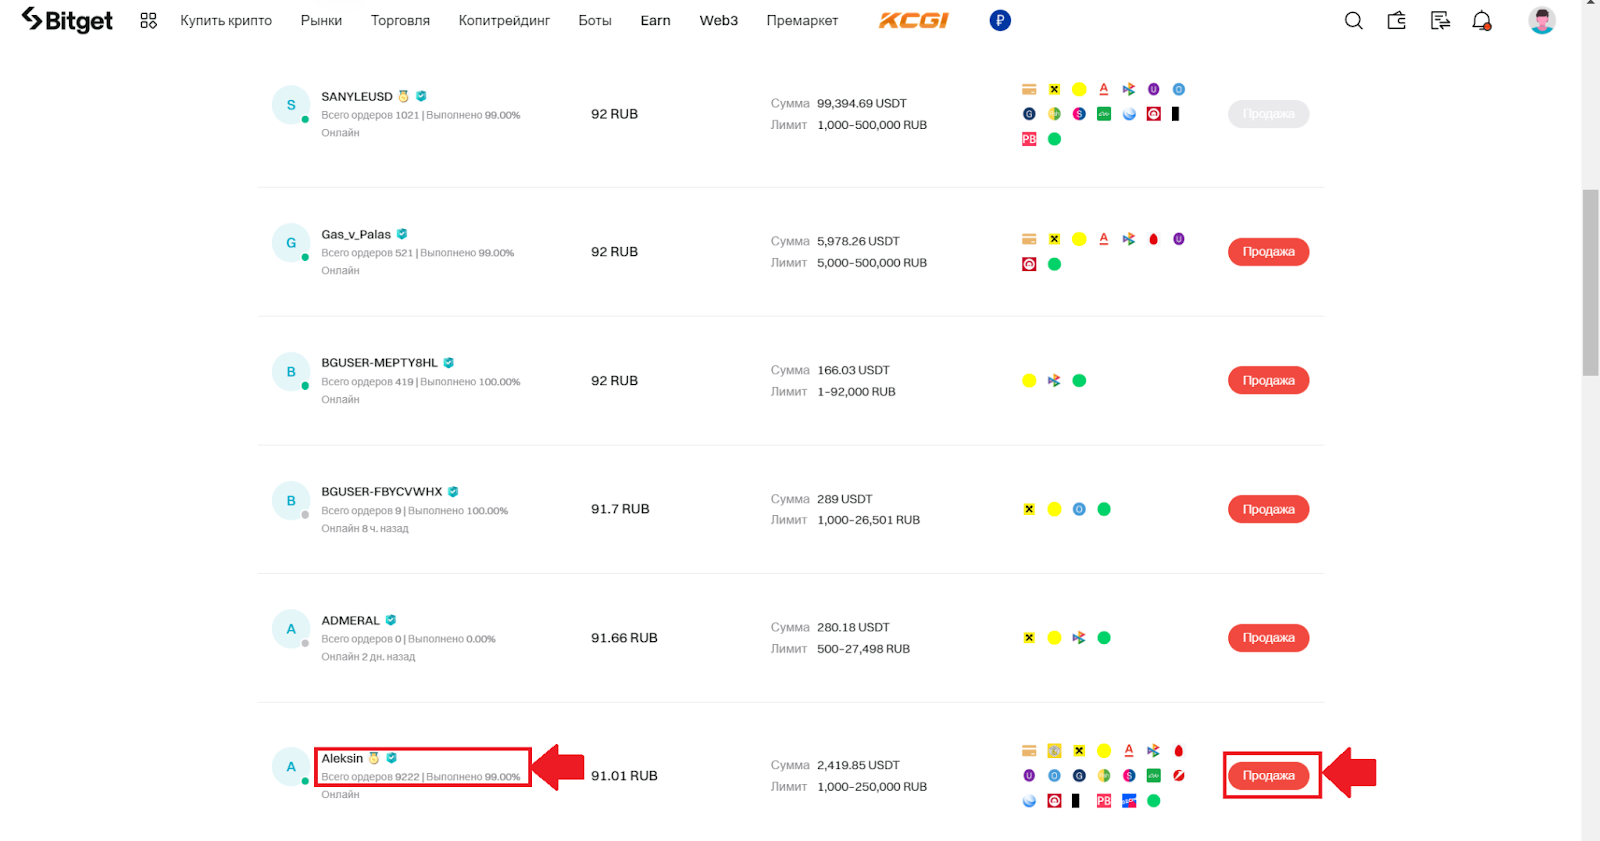Open SANYLEUSD merchant profile name
The width and height of the screenshot is (1600, 841).
point(357,97)
